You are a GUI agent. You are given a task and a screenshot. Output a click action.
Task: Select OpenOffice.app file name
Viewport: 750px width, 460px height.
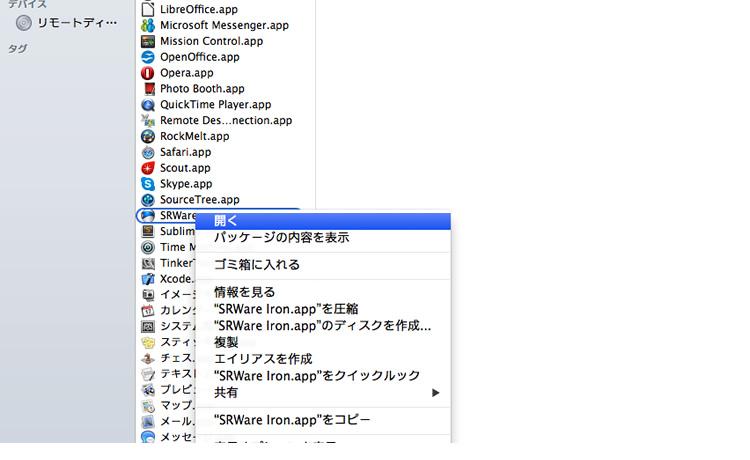point(199,57)
